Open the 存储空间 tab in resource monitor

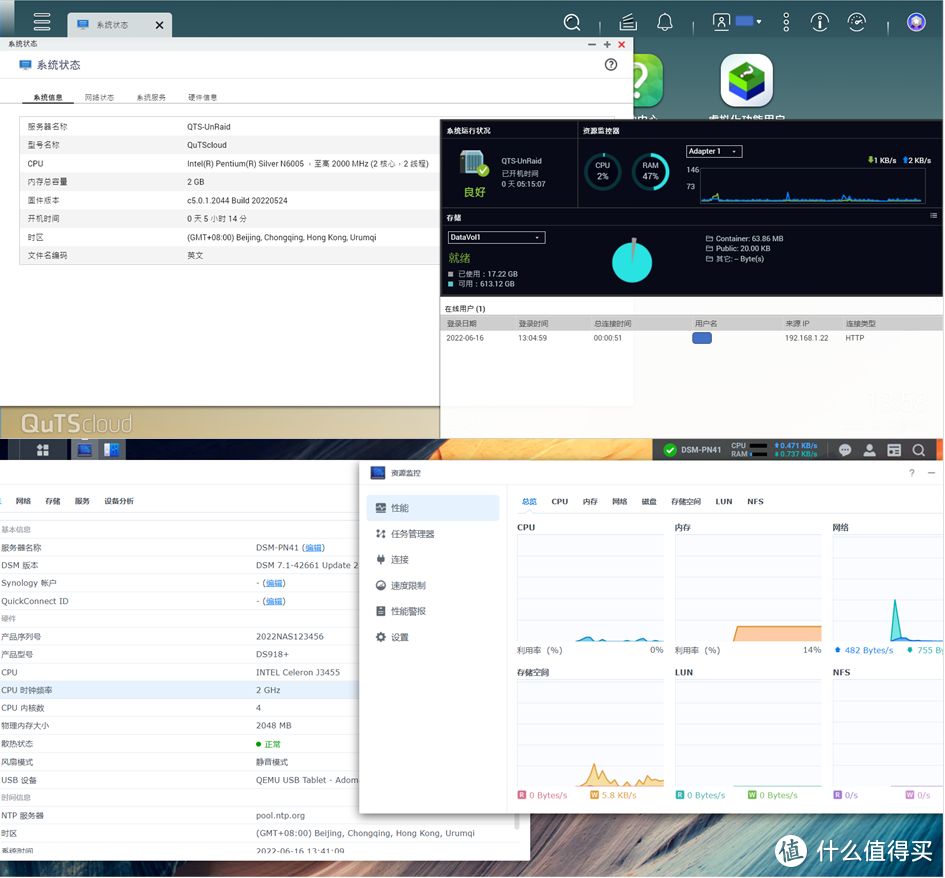685,501
